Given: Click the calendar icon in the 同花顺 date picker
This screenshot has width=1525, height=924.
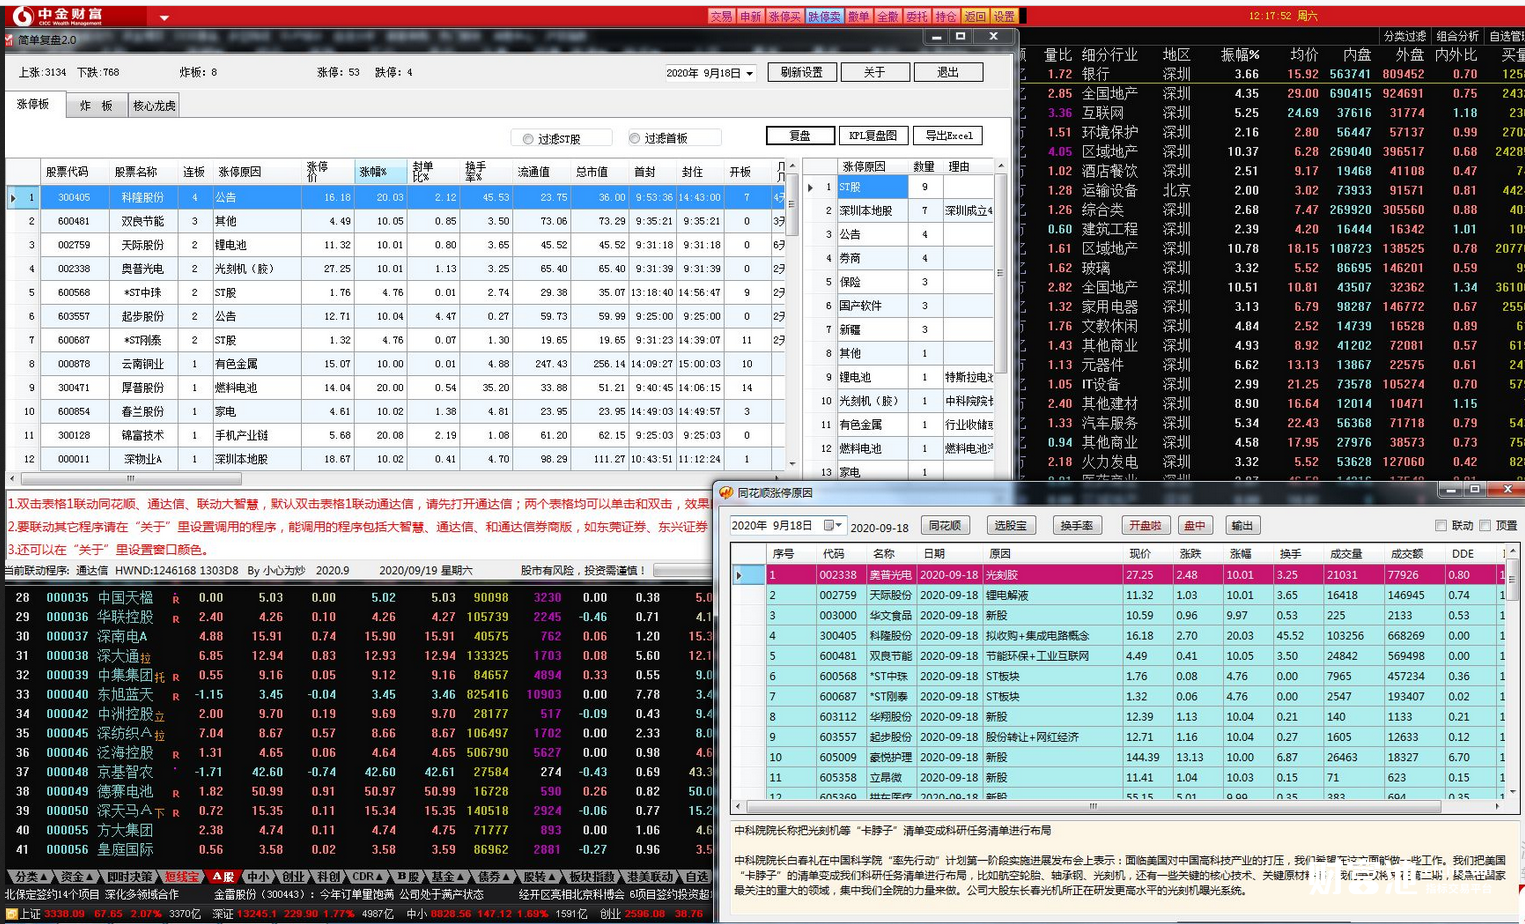Looking at the screenshot, I should tap(829, 525).
